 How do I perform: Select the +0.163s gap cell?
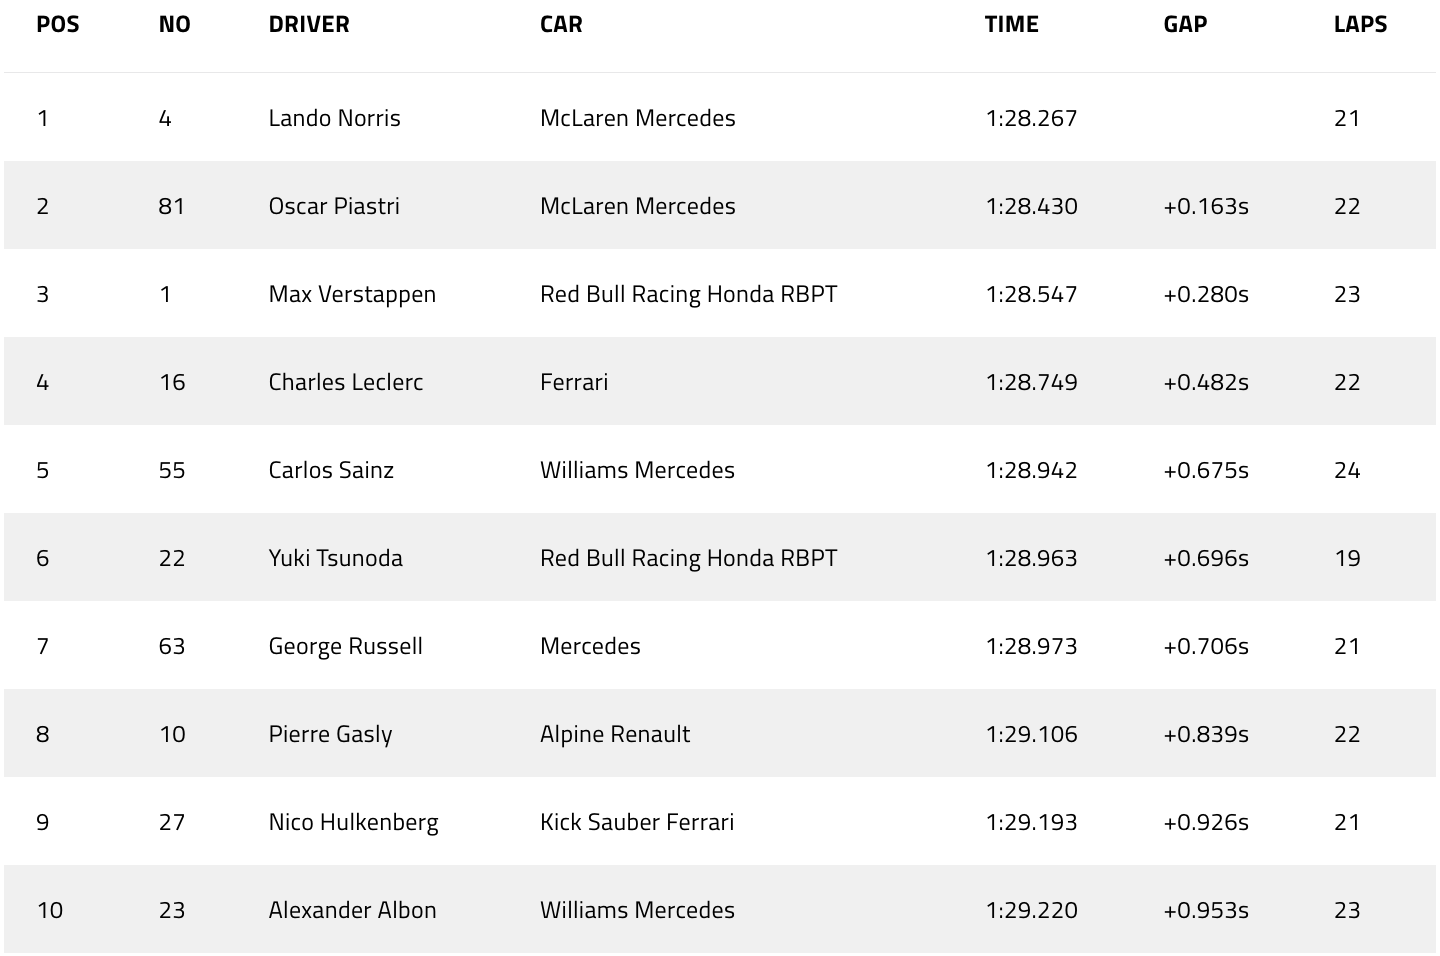pyautogui.click(x=1206, y=206)
